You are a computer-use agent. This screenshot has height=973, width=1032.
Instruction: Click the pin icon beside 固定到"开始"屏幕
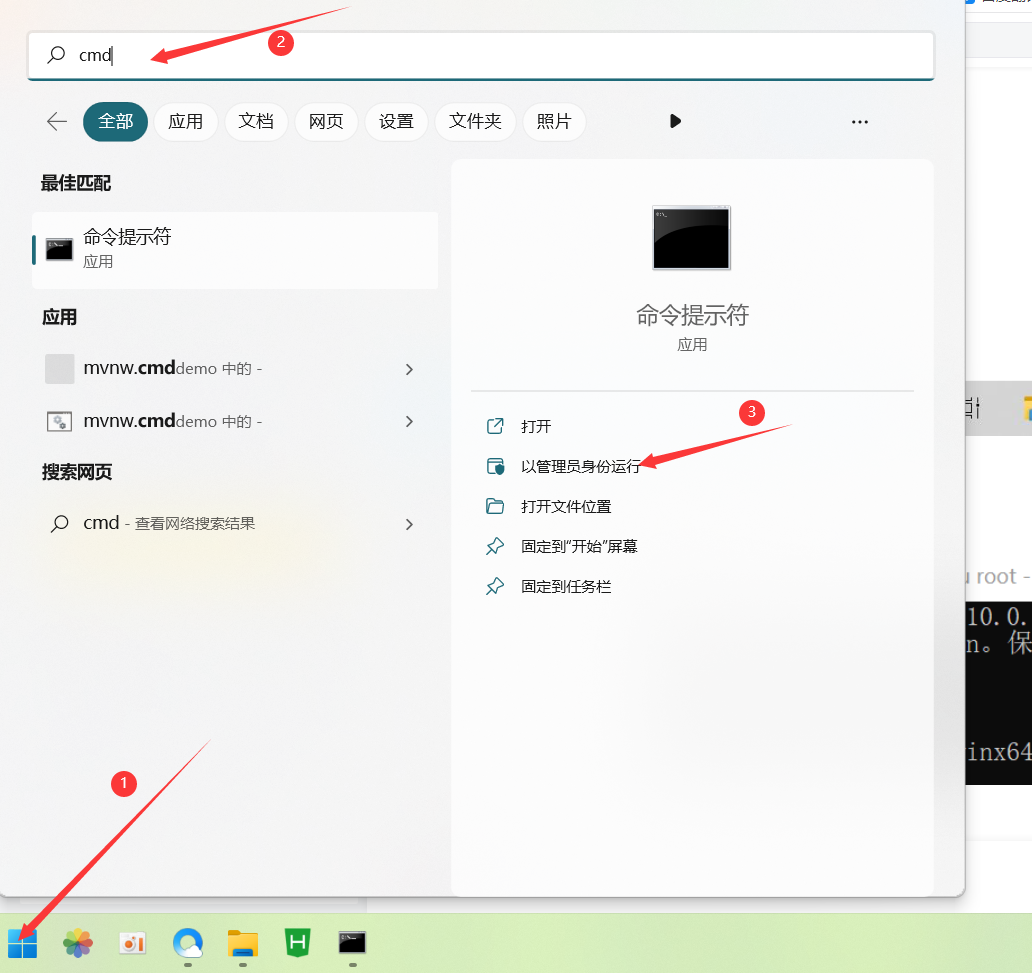pyautogui.click(x=495, y=546)
